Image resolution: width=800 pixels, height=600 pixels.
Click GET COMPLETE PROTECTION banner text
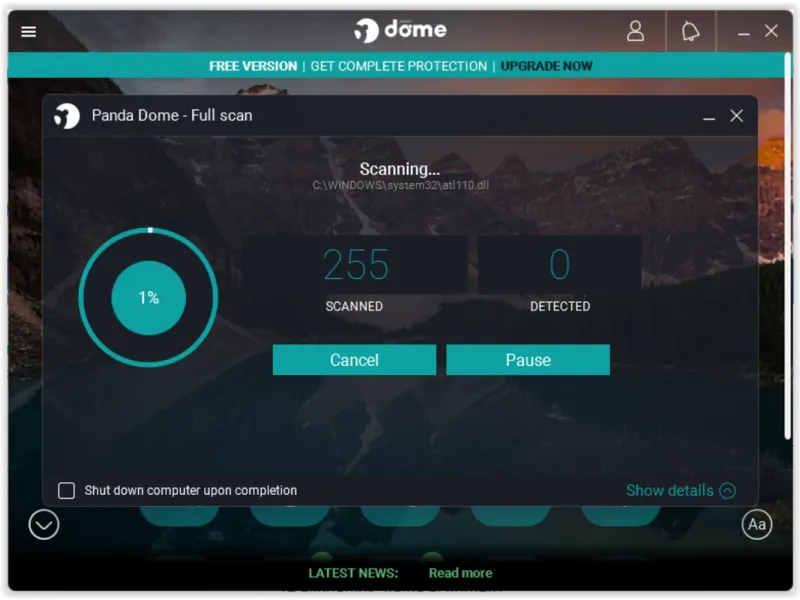(398, 66)
